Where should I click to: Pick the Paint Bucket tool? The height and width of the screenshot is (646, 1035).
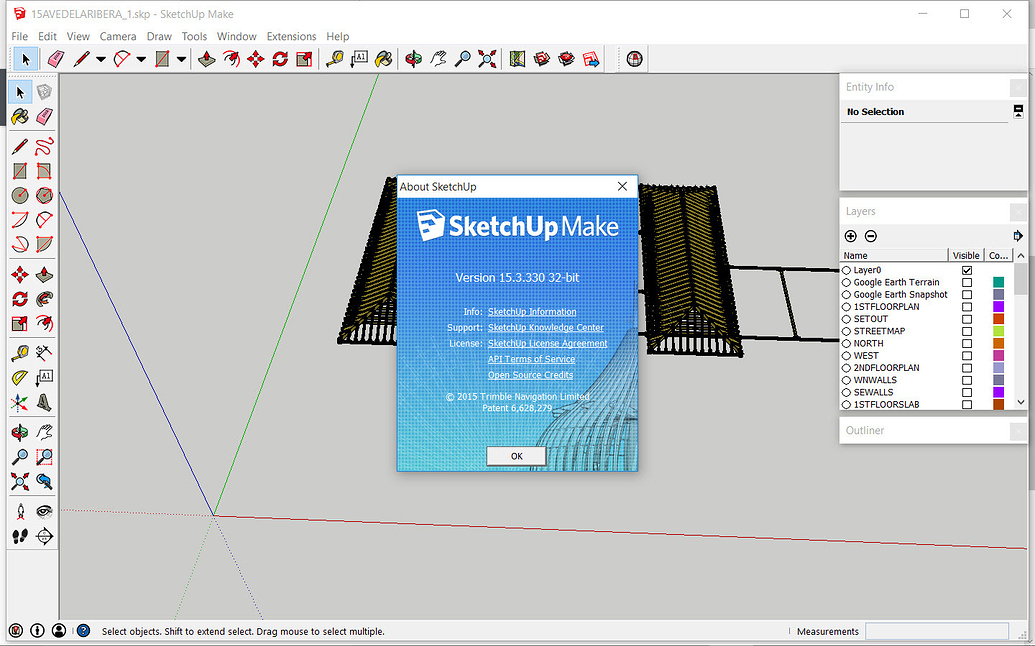tap(385, 59)
